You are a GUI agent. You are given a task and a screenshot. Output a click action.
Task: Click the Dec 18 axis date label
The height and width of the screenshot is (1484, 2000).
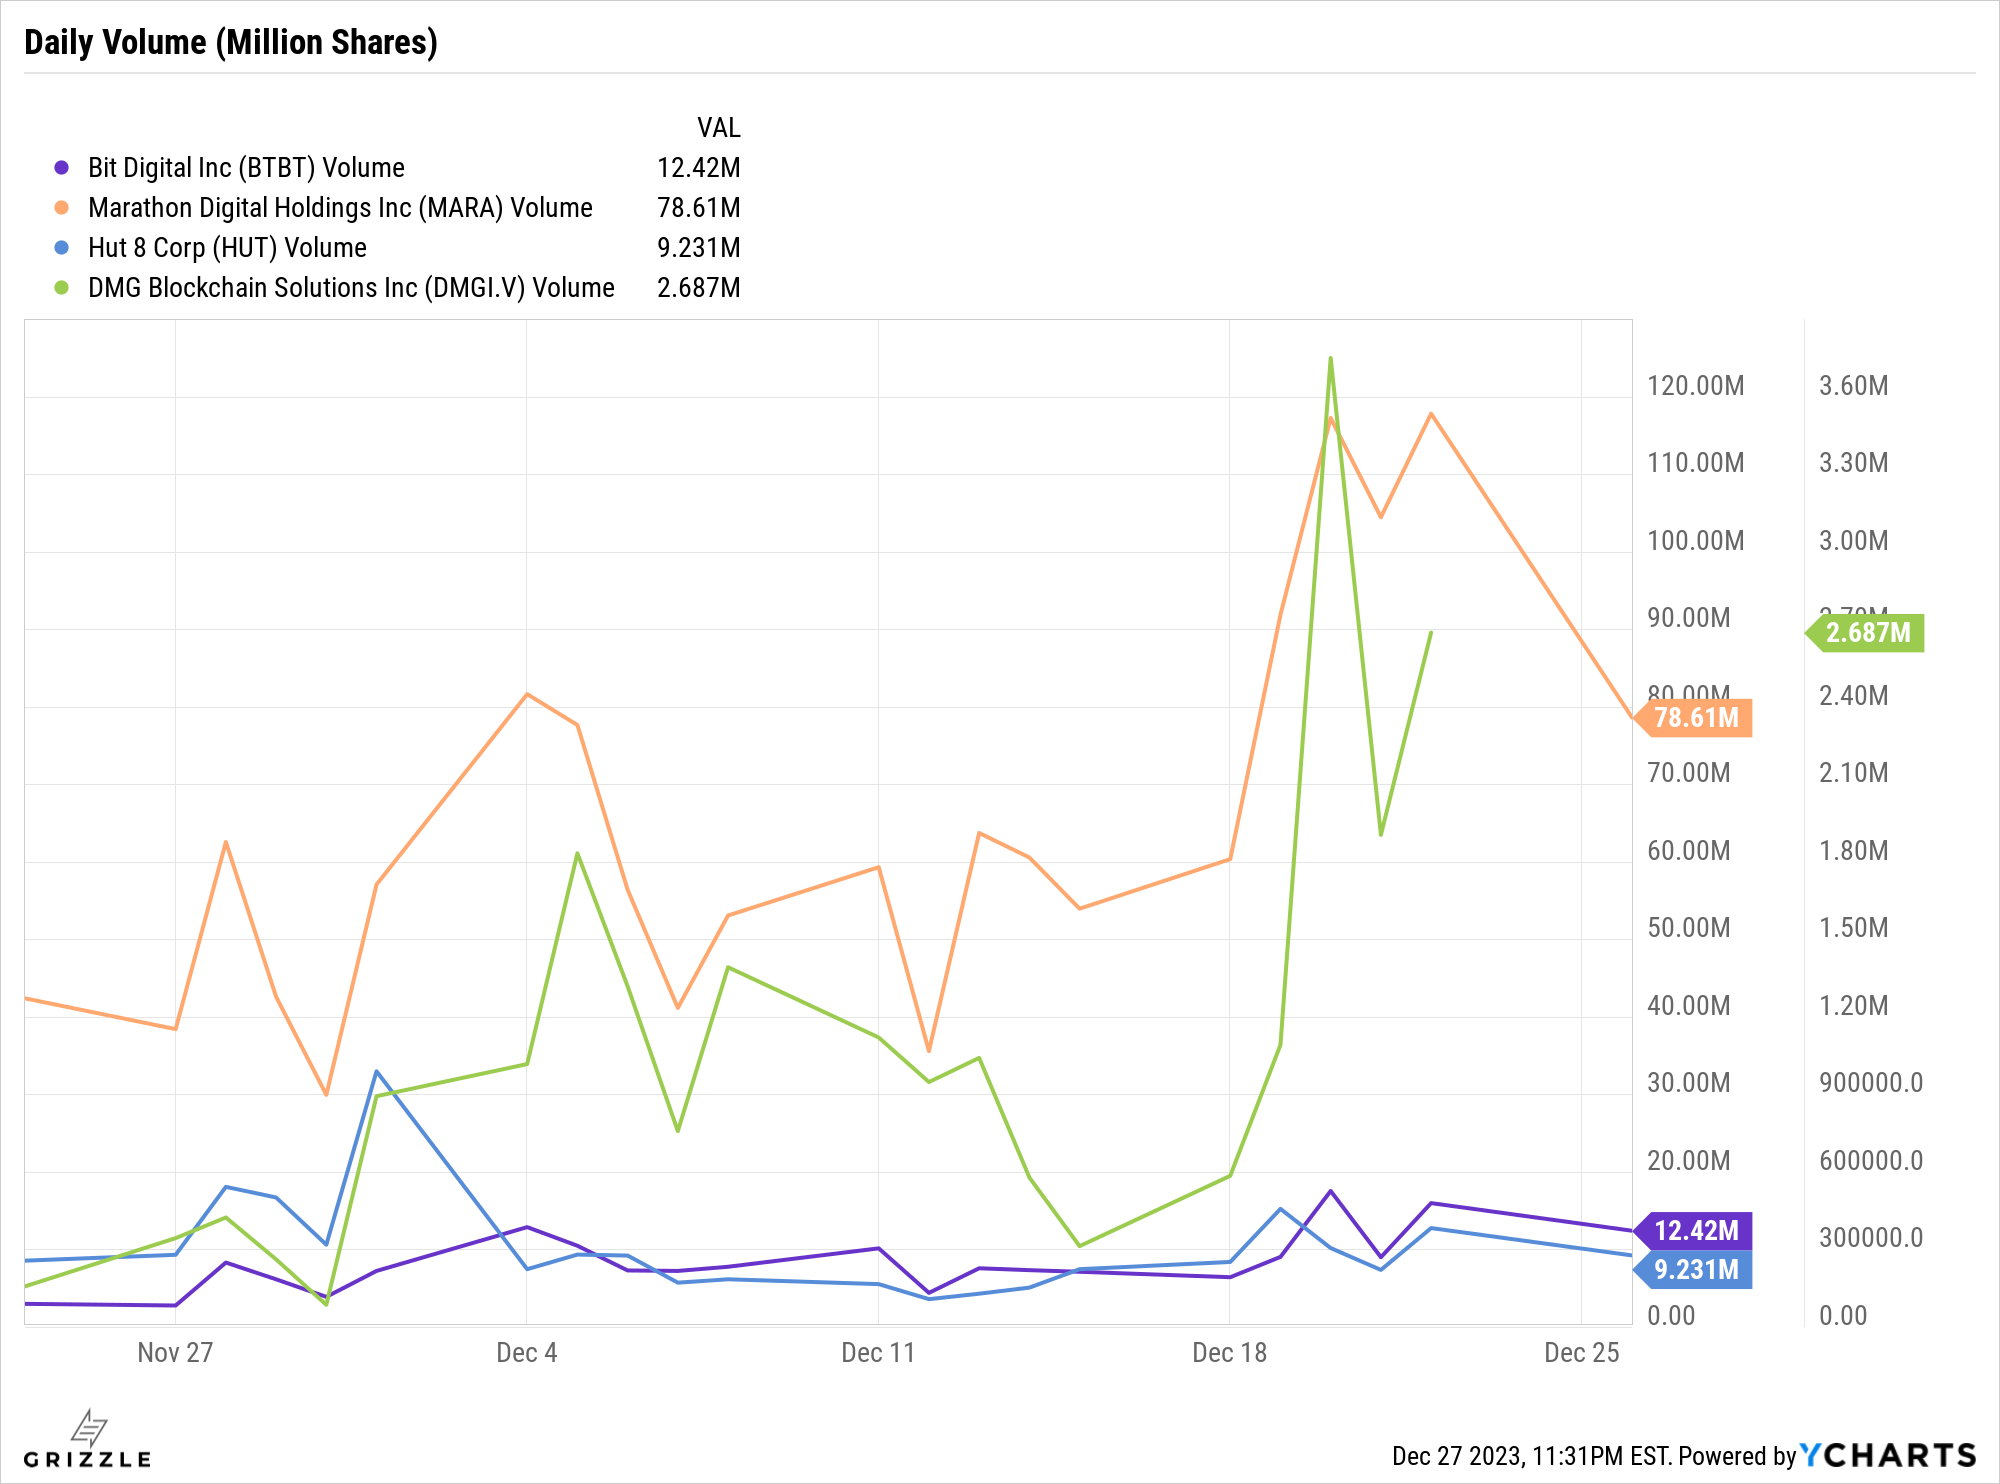tap(1229, 1353)
